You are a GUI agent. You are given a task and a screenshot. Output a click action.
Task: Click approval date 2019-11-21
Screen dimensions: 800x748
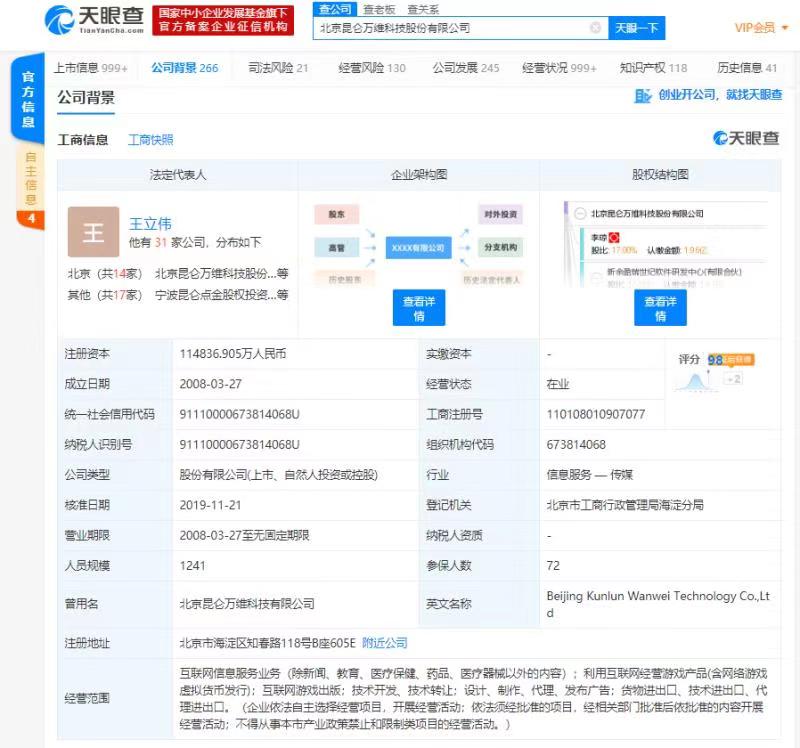(210, 505)
